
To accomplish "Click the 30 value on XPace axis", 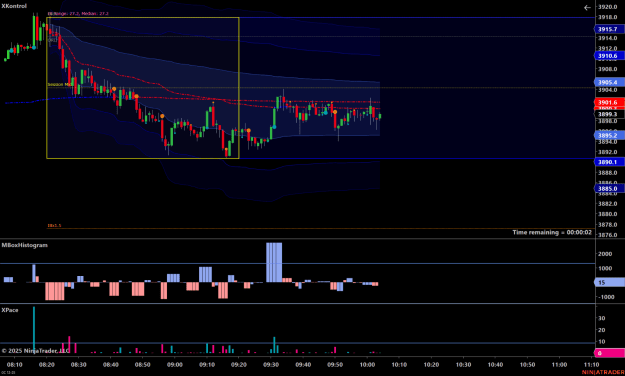I will tap(601, 318).
